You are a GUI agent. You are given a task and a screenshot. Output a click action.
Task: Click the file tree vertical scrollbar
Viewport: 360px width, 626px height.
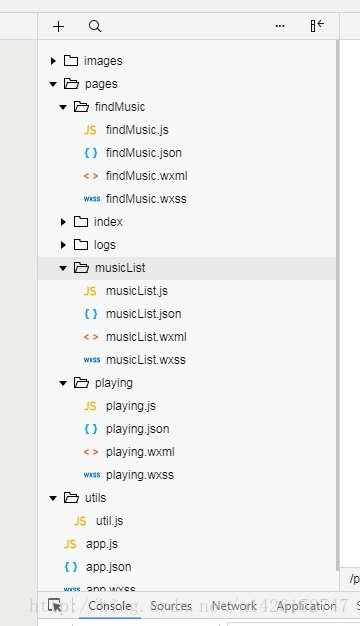point(338,303)
